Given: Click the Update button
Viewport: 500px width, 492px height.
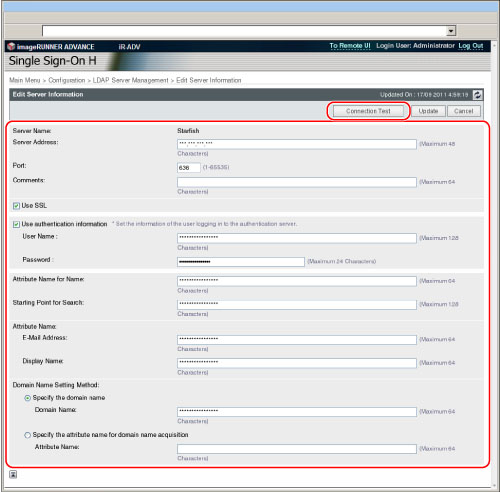Looking at the screenshot, I should coord(428,111).
